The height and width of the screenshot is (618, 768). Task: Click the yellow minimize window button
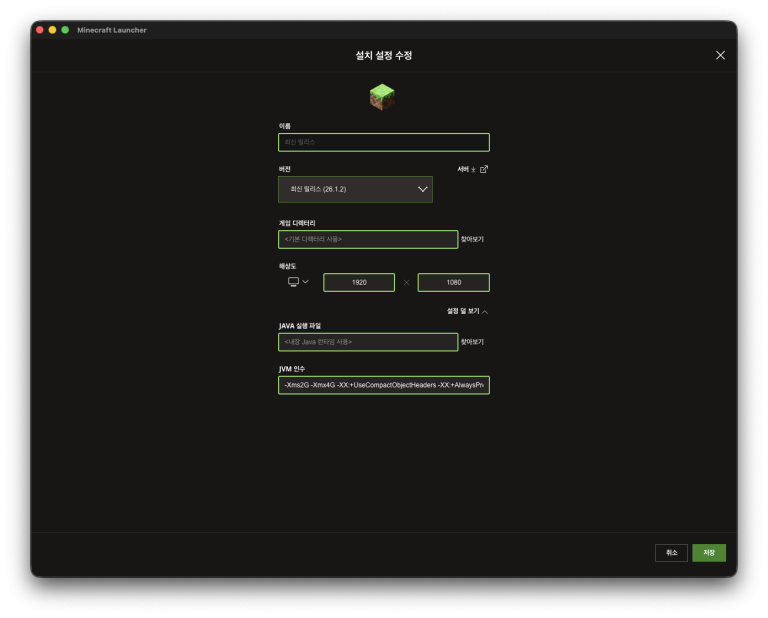[x=52, y=30]
